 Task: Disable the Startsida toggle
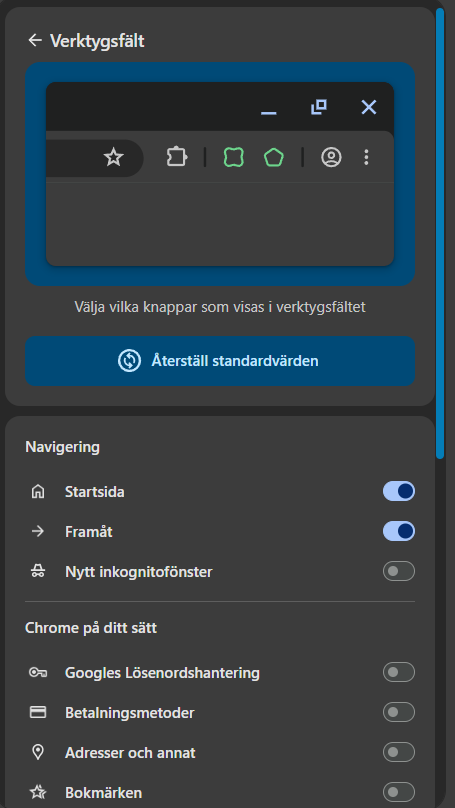tap(398, 491)
